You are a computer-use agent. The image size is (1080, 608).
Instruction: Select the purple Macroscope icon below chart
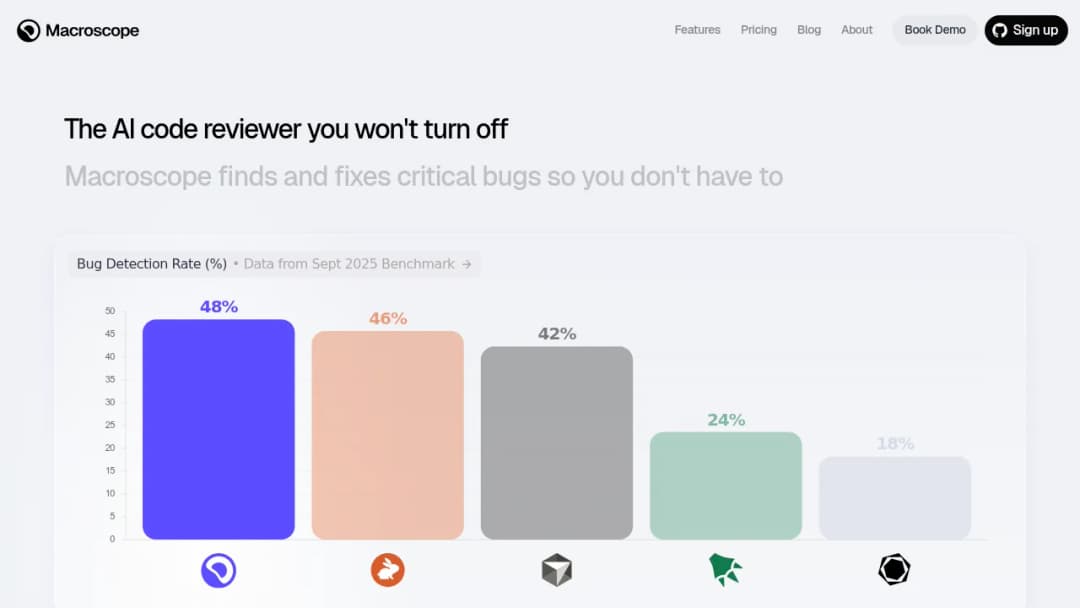click(218, 570)
